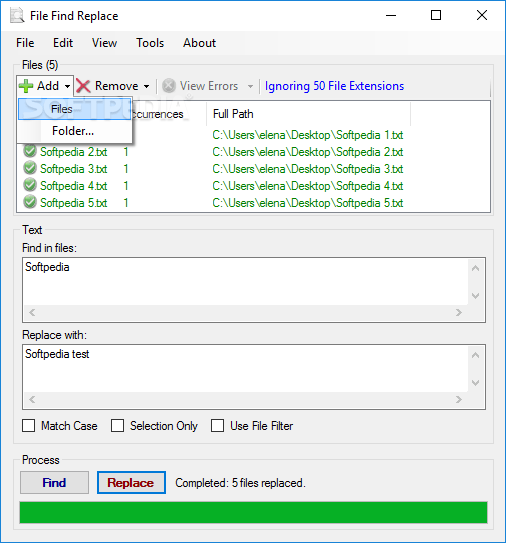Click path C:\Users\elena\Desktop\Softpedia 1.txt
Screen dimensions: 506x543
click(x=308, y=135)
